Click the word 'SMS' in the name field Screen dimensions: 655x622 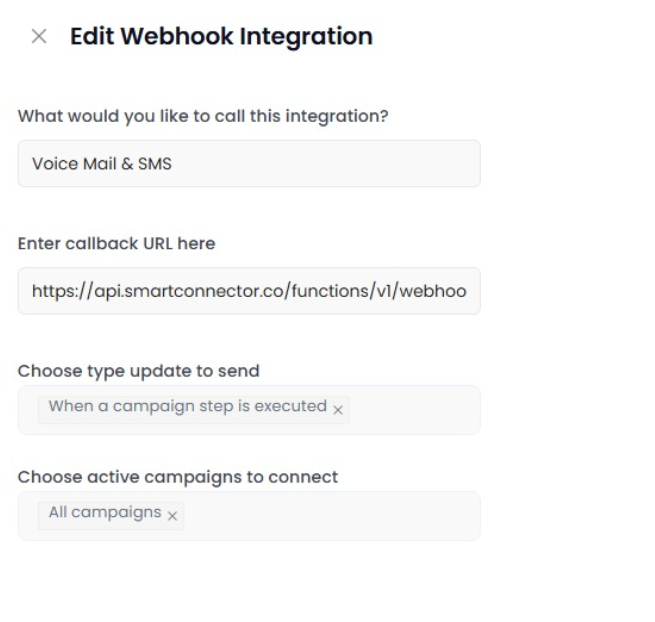tap(155, 164)
